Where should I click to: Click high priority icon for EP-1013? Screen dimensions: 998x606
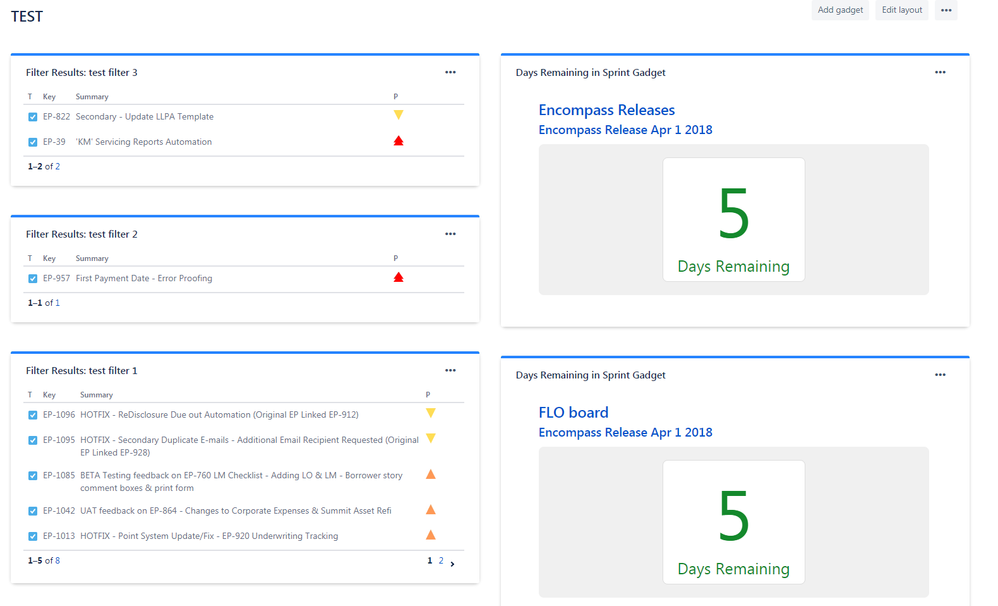click(431, 535)
